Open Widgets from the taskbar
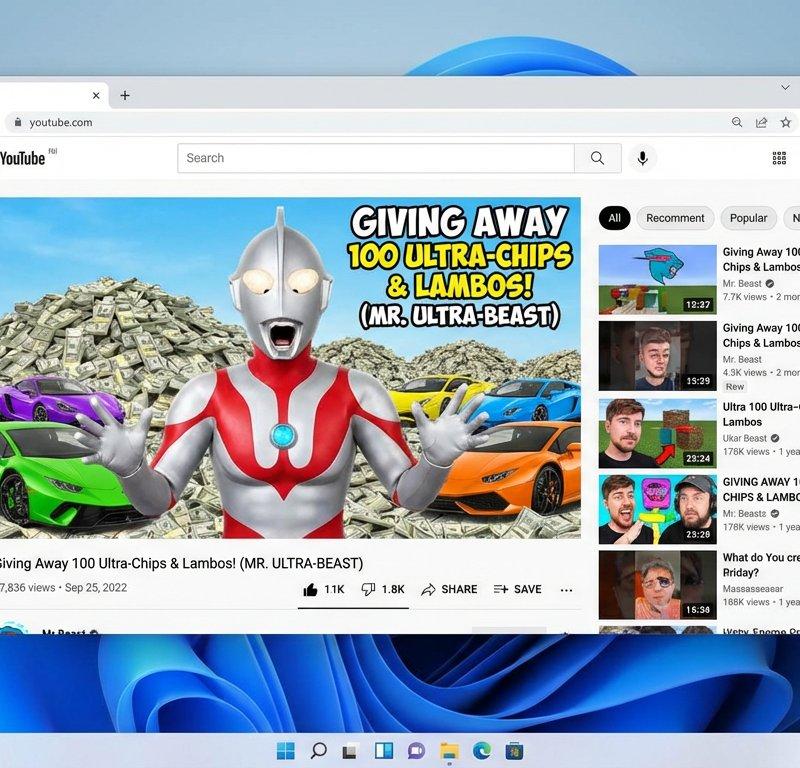 coord(384,751)
